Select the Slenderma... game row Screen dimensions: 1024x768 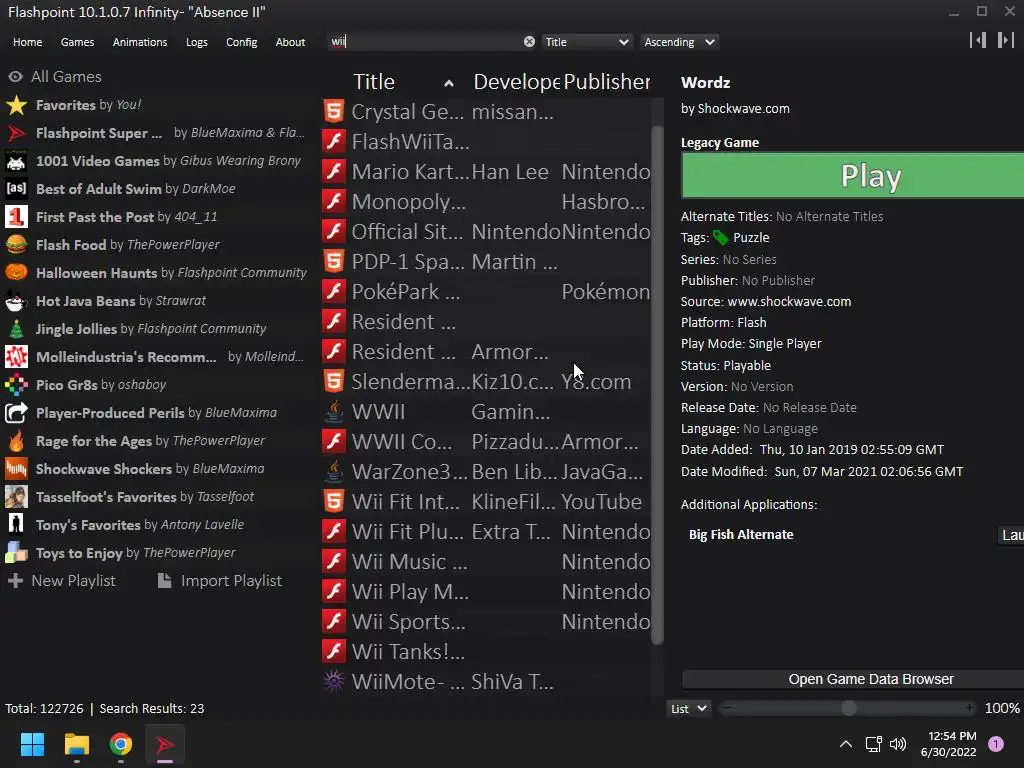[487, 381]
